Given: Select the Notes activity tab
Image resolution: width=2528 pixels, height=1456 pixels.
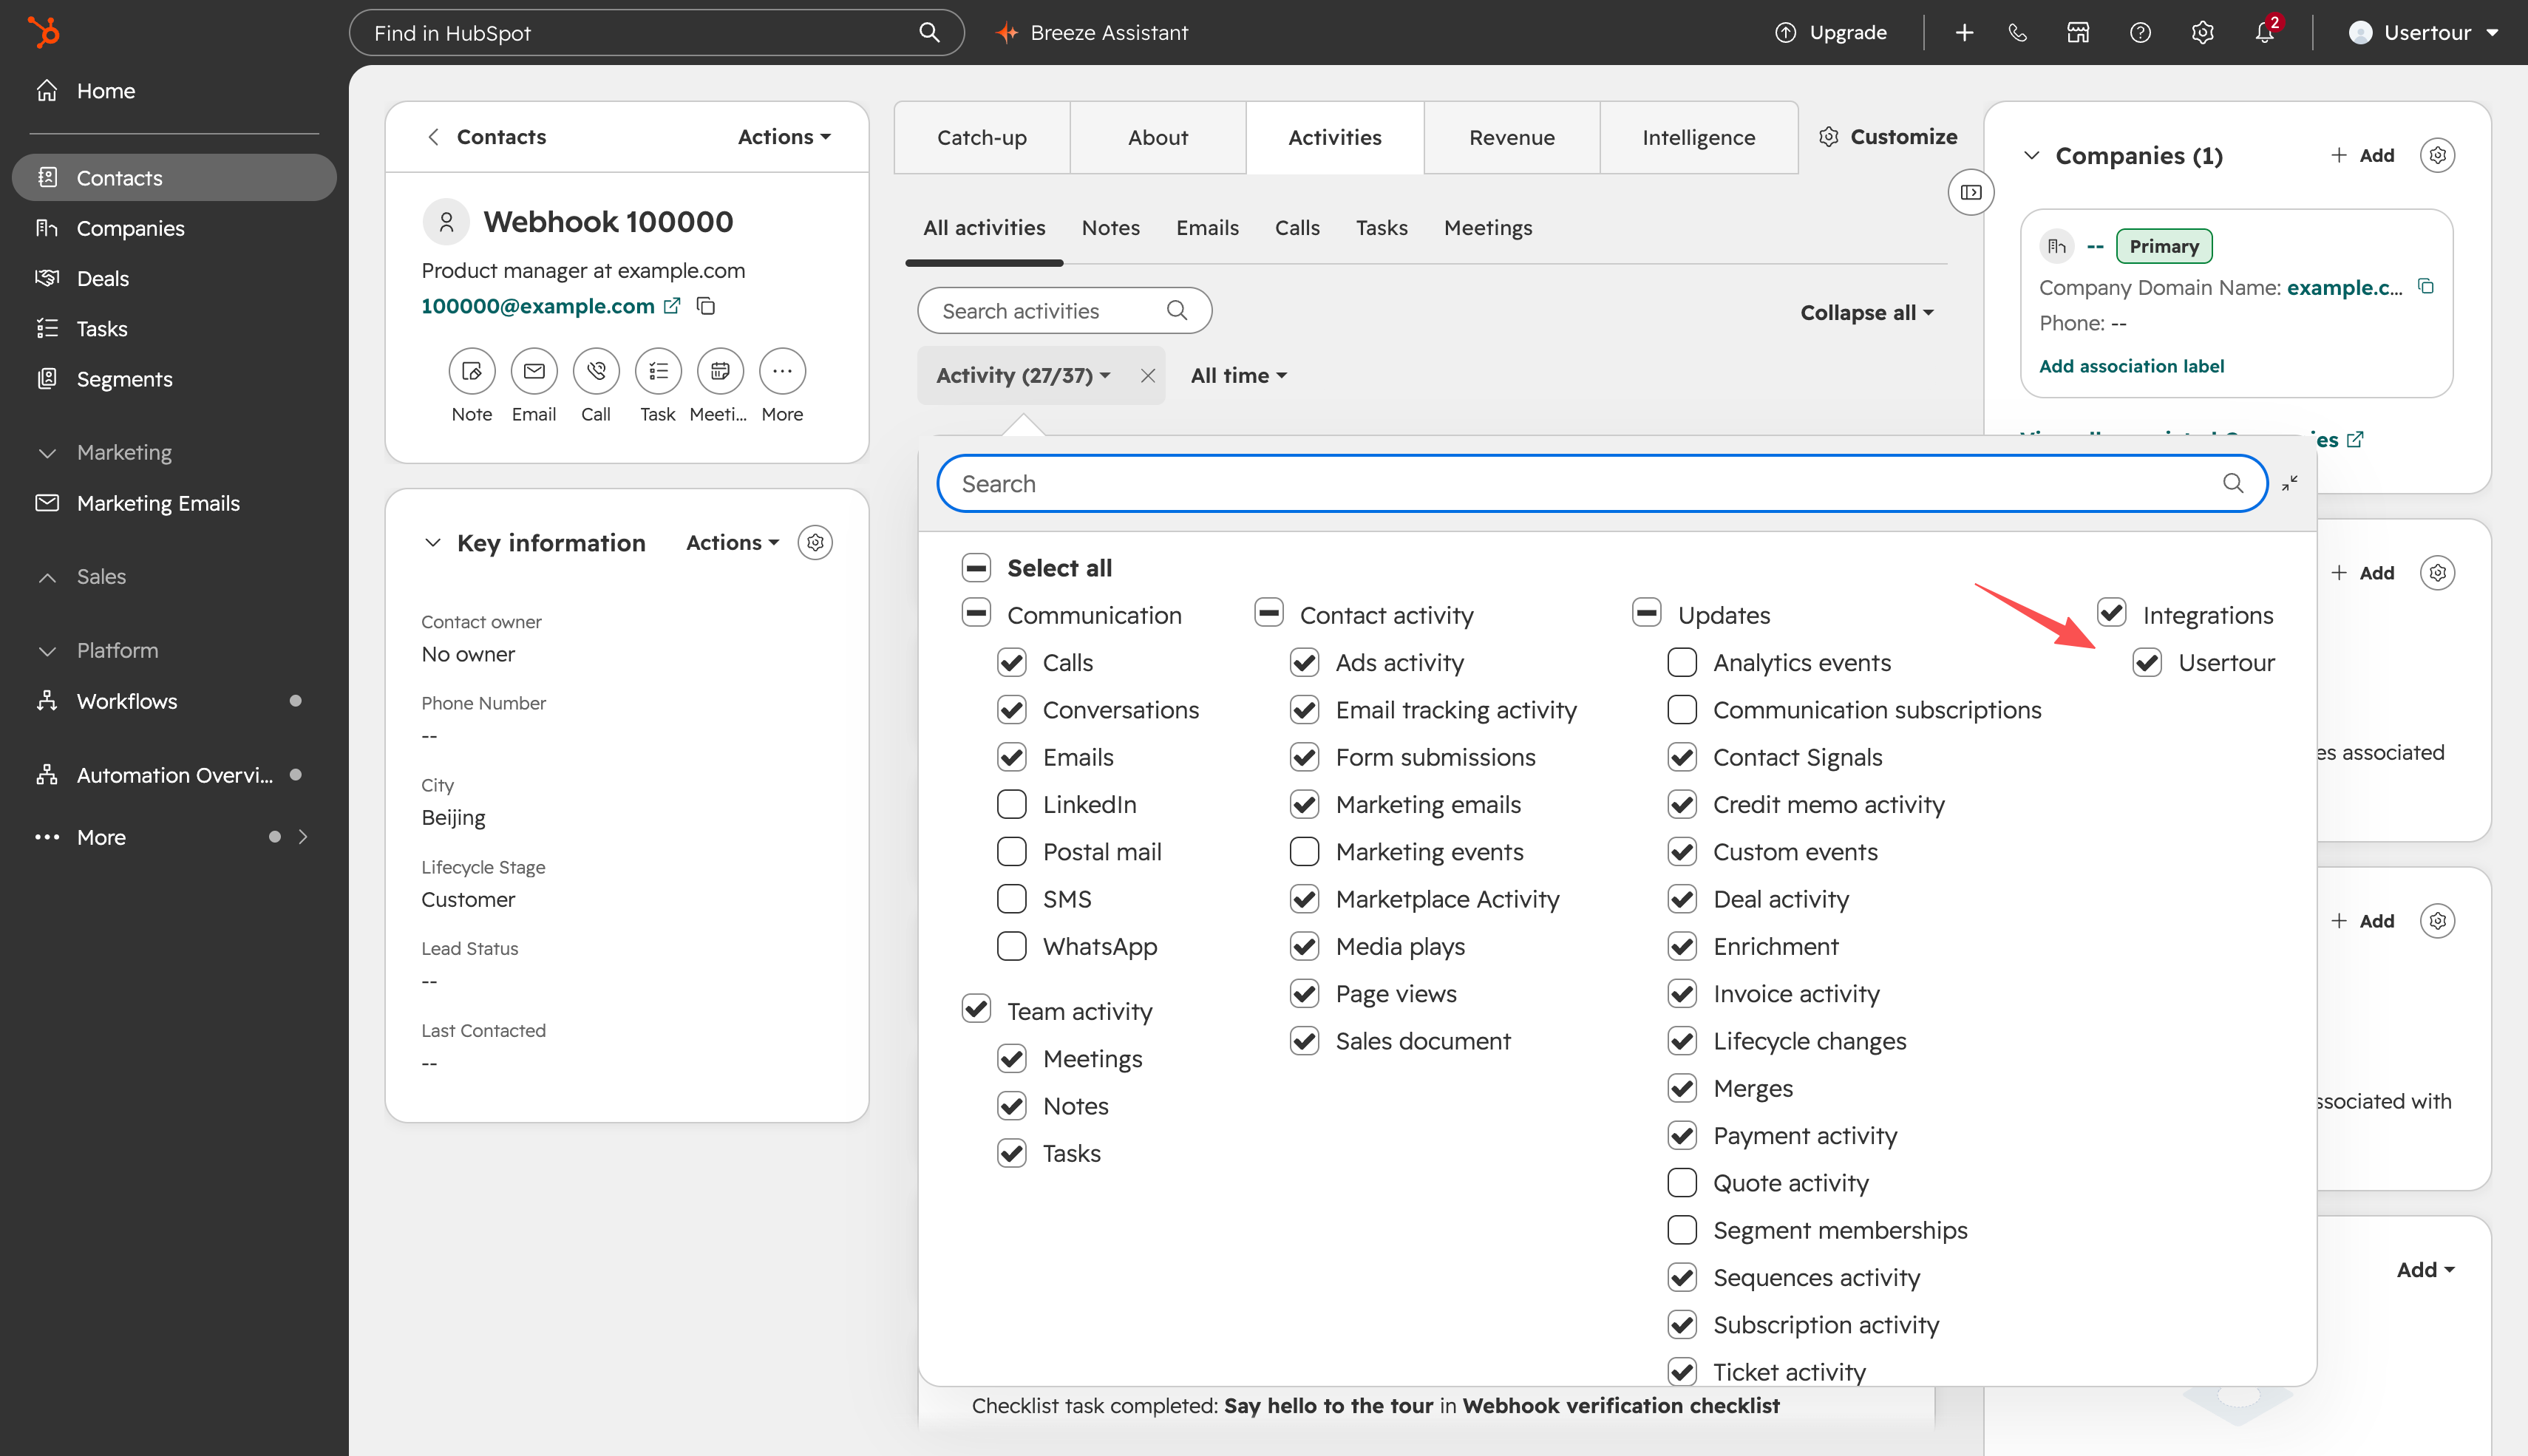Looking at the screenshot, I should [x=1110, y=228].
